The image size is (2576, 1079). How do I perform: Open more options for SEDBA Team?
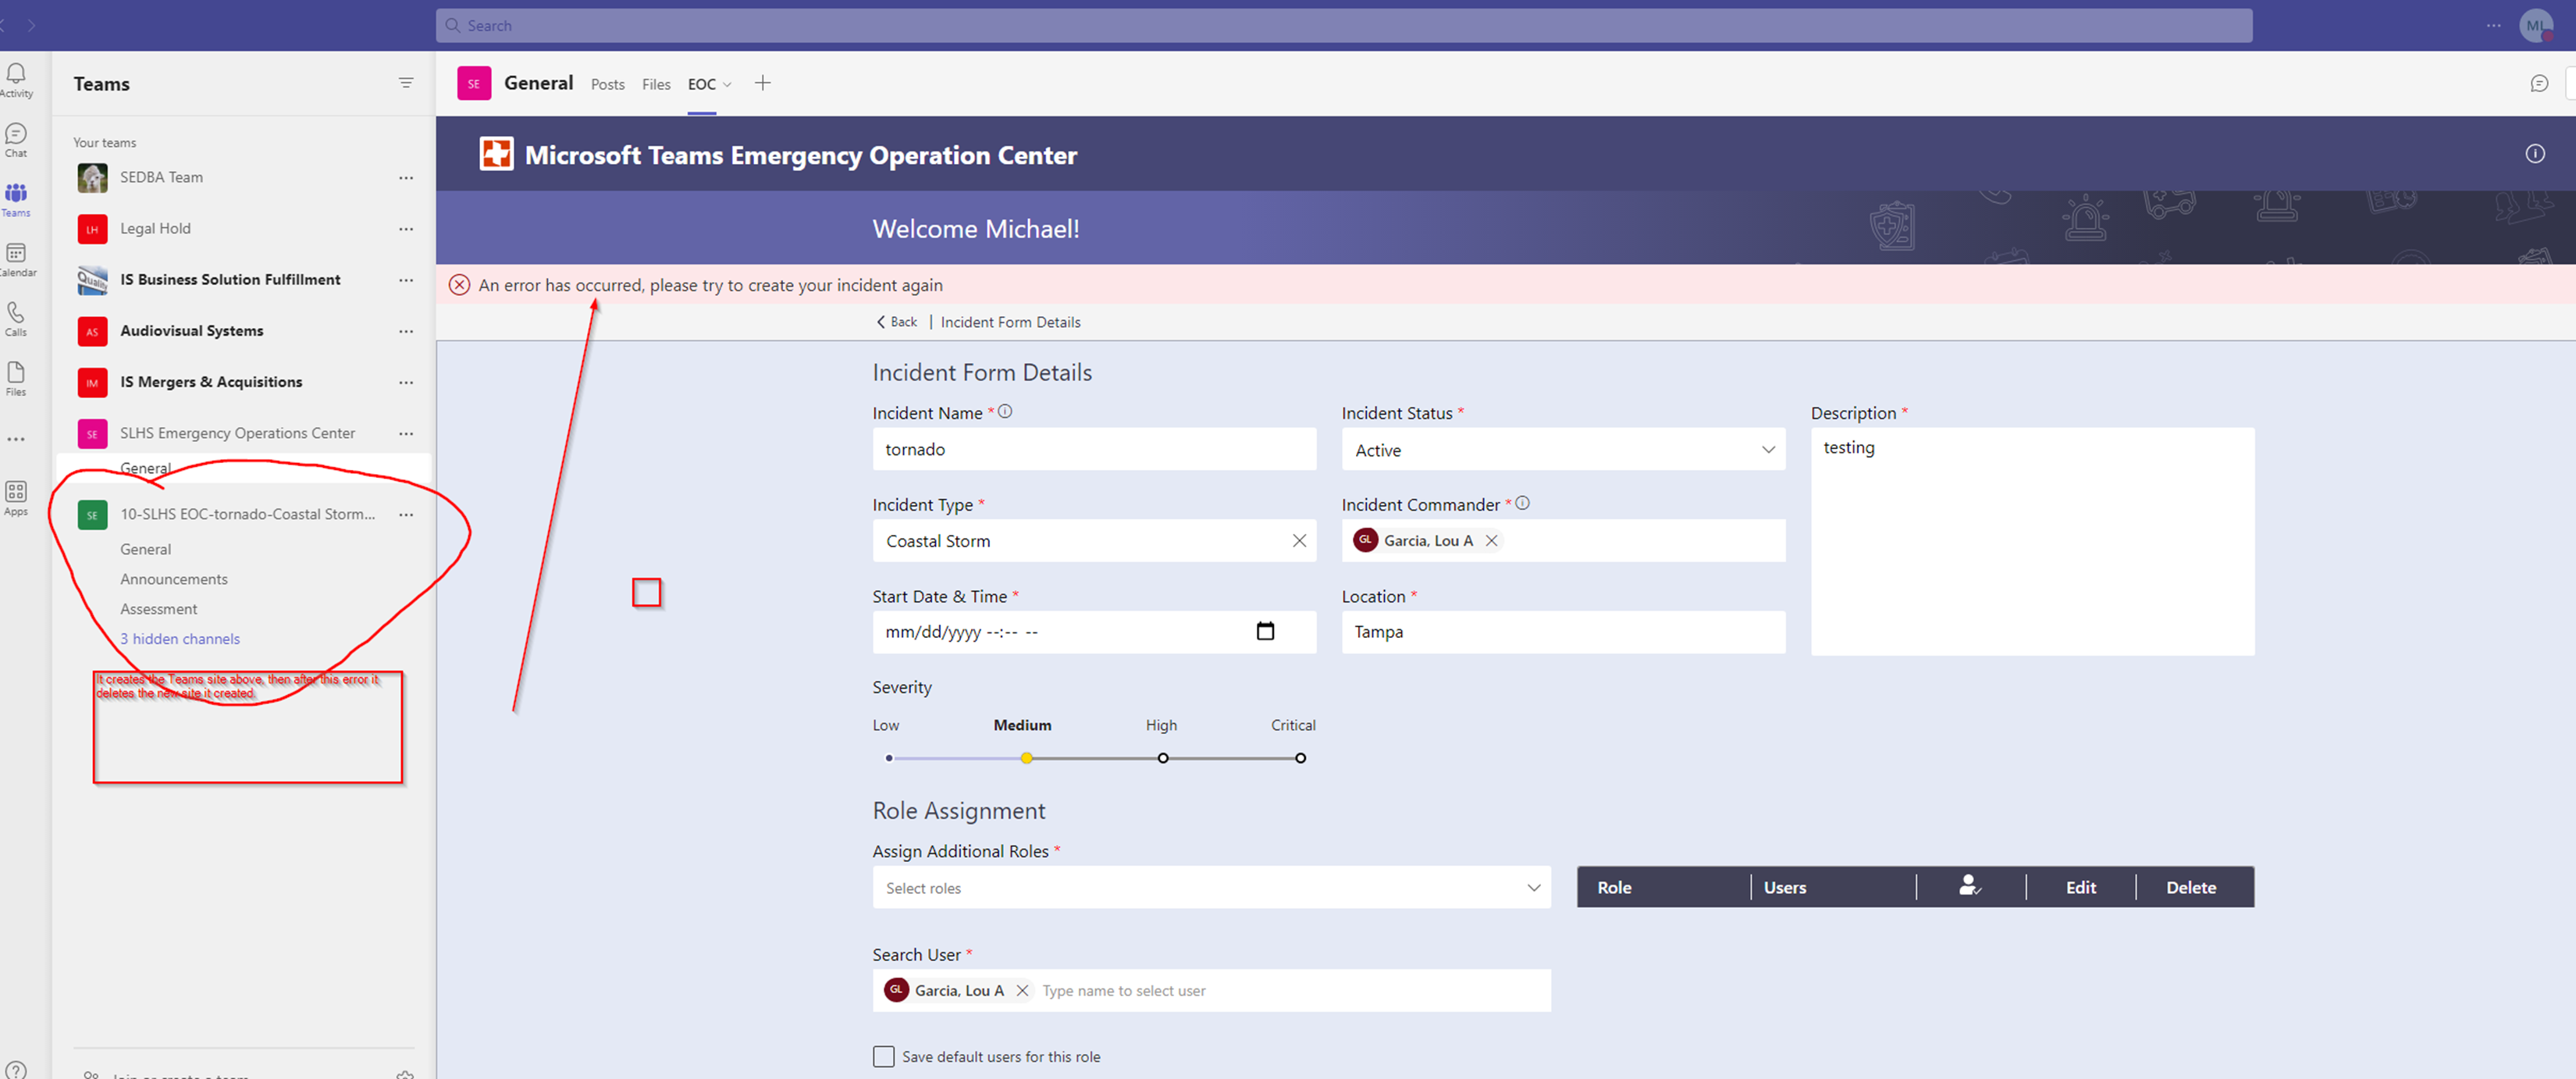(406, 177)
